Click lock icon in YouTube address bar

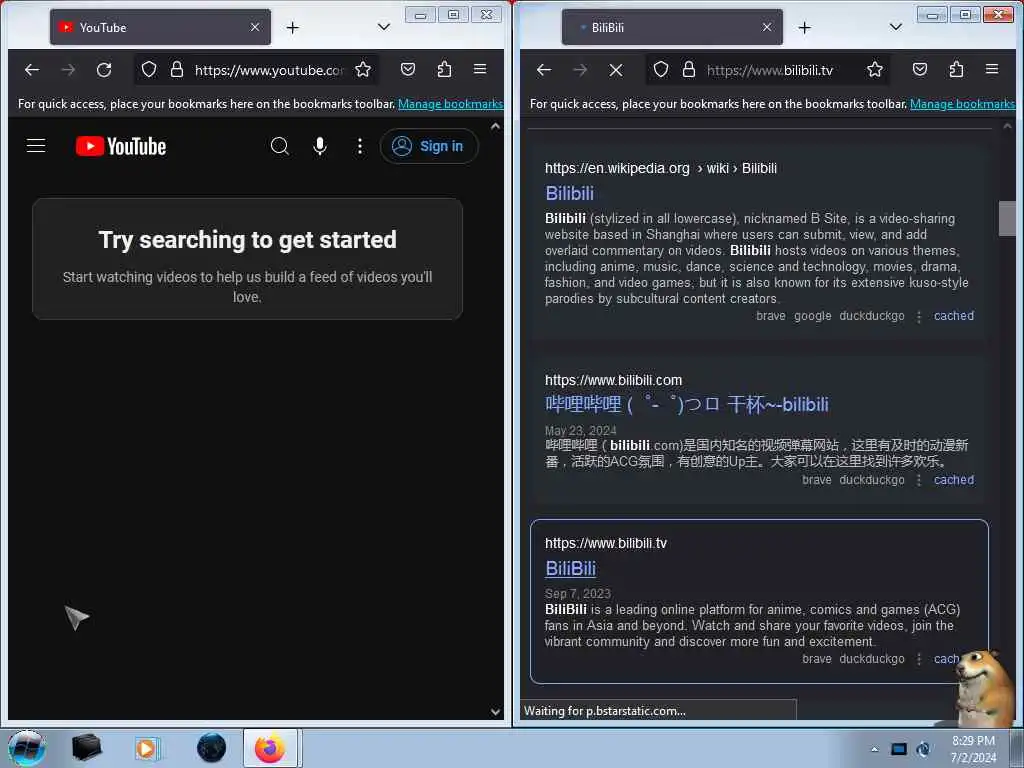click(x=176, y=69)
